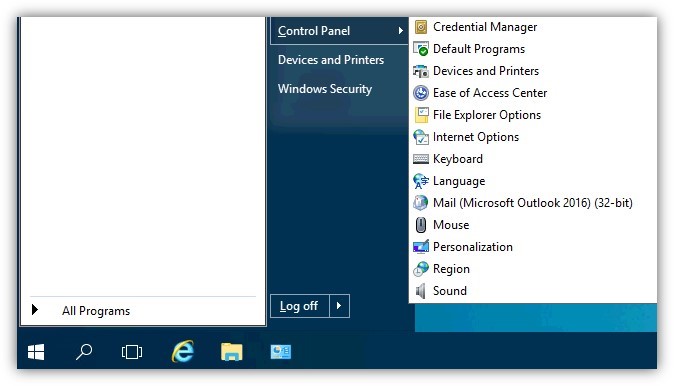The image size is (674, 386).
Task: Open the Sound speaker icon
Action: click(x=421, y=291)
